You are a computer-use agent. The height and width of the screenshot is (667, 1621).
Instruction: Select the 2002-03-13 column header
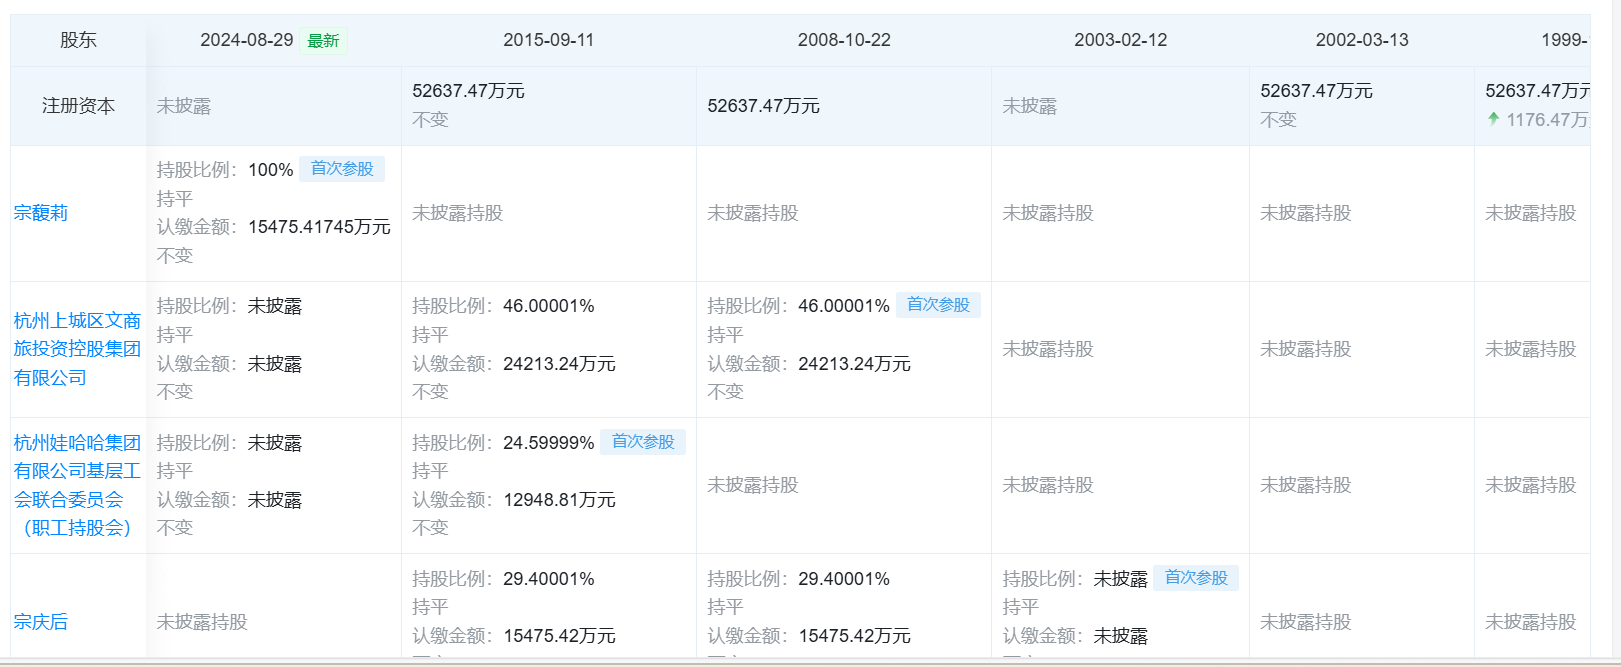1361,40
